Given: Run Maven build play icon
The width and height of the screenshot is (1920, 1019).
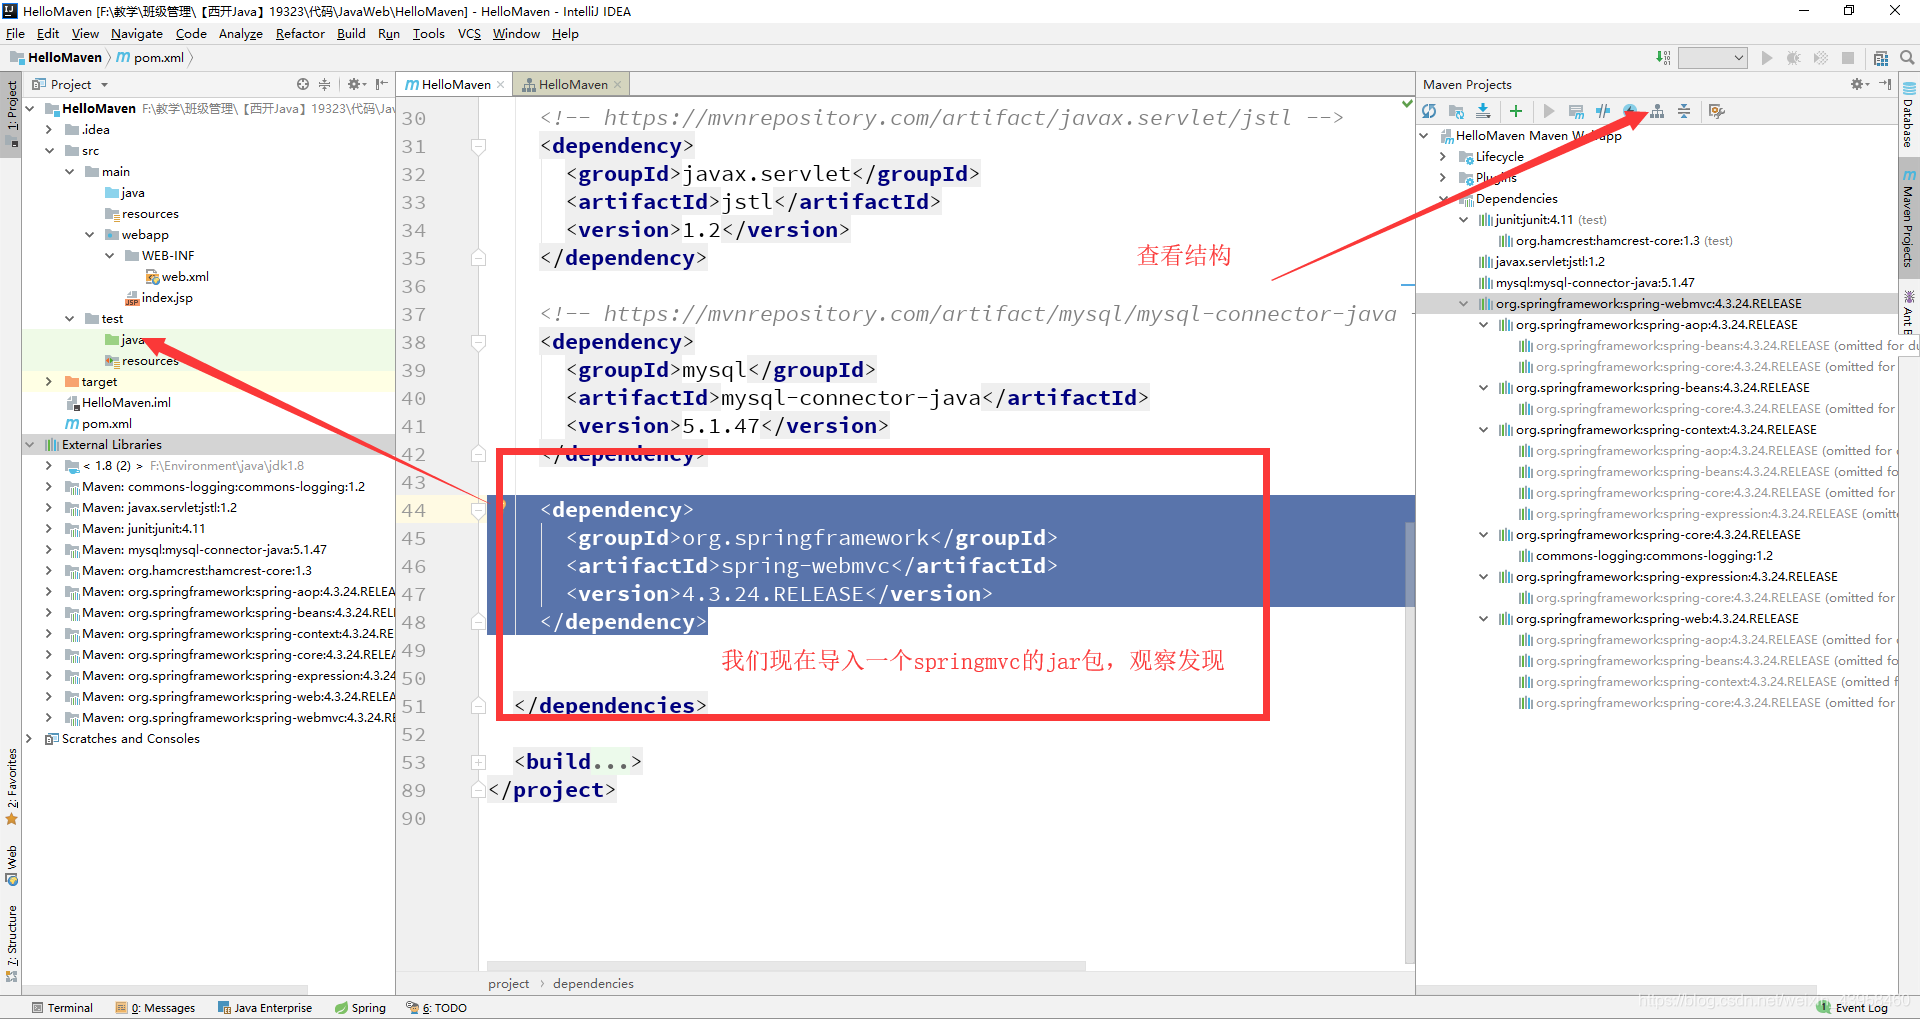Looking at the screenshot, I should (1549, 111).
